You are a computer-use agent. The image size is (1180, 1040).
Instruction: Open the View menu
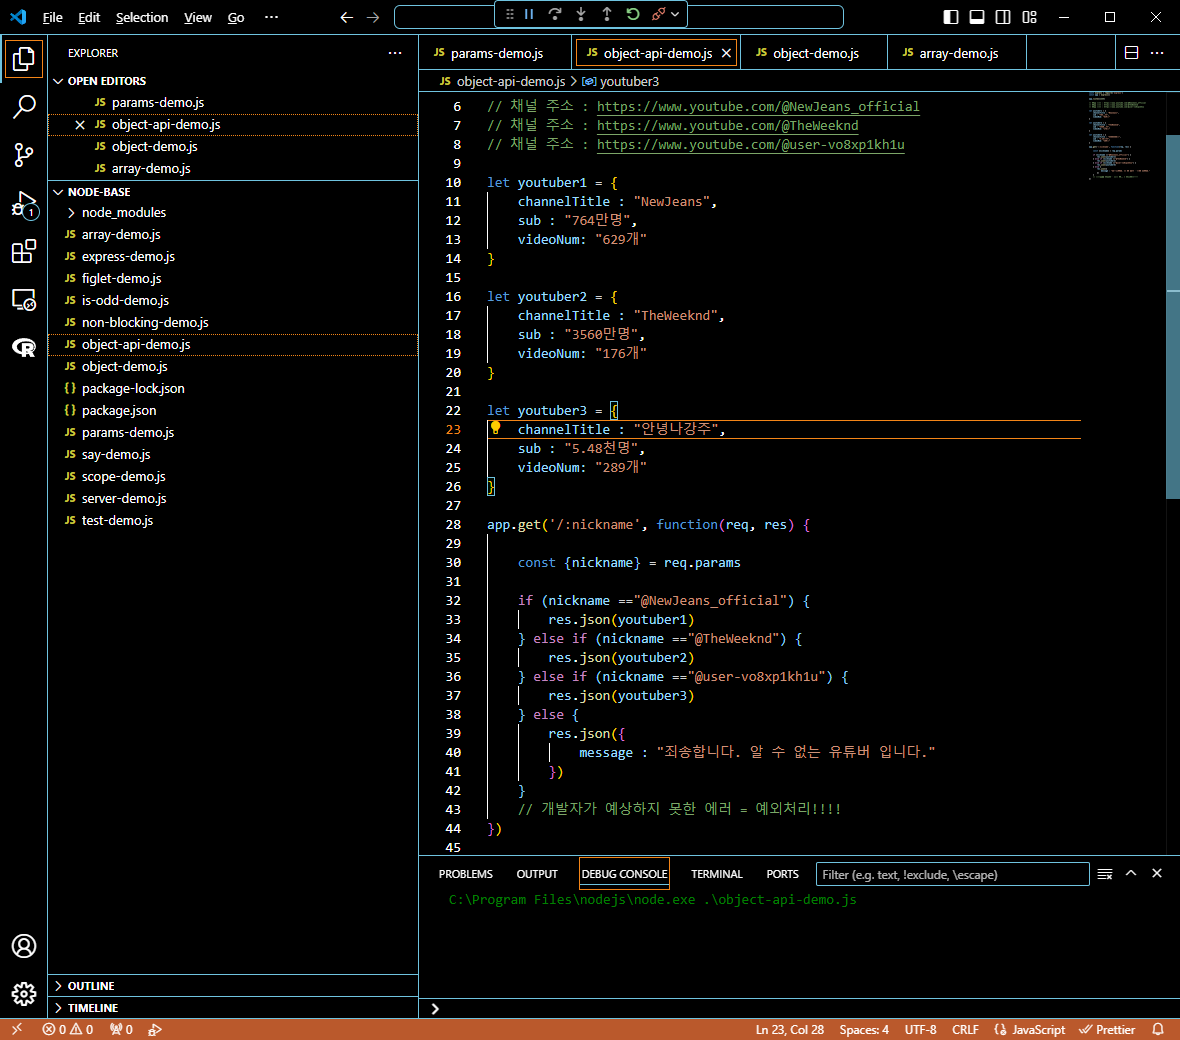197,17
